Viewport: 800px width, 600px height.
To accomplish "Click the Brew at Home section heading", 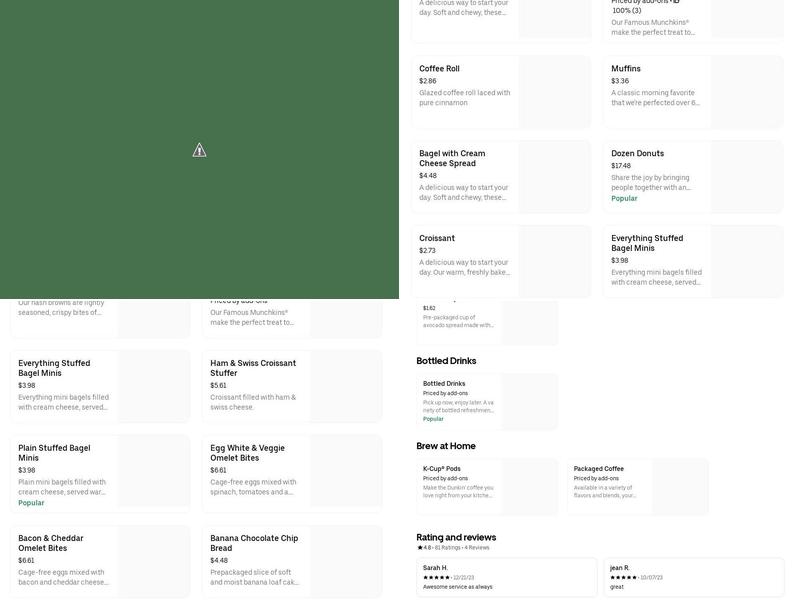I will [x=446, y=446].
